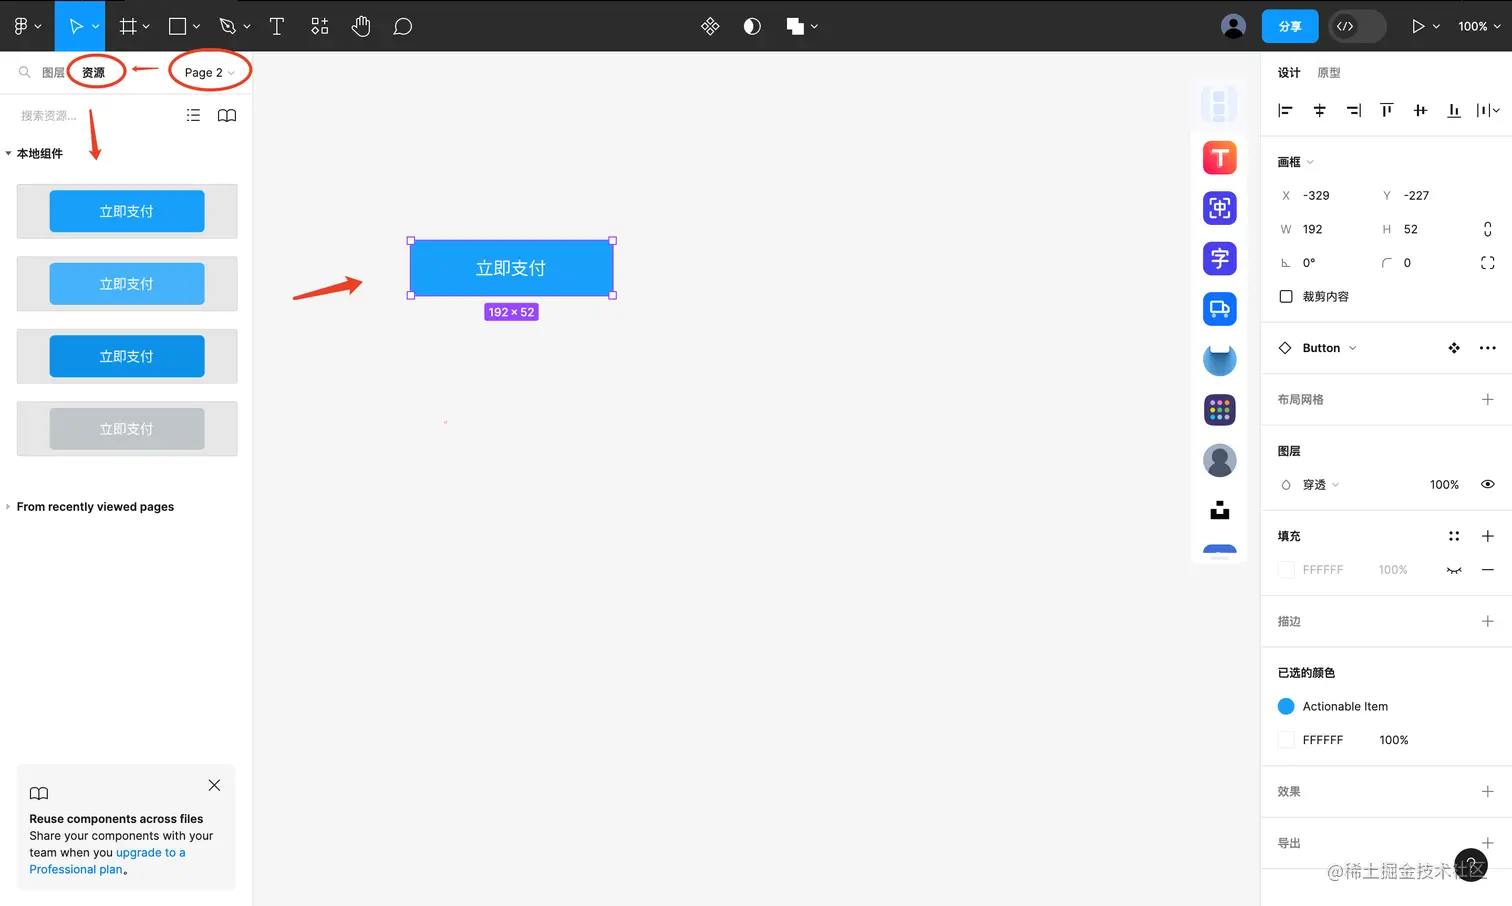
Task: Align left in design panel
Action: [x=1286, y=110]
